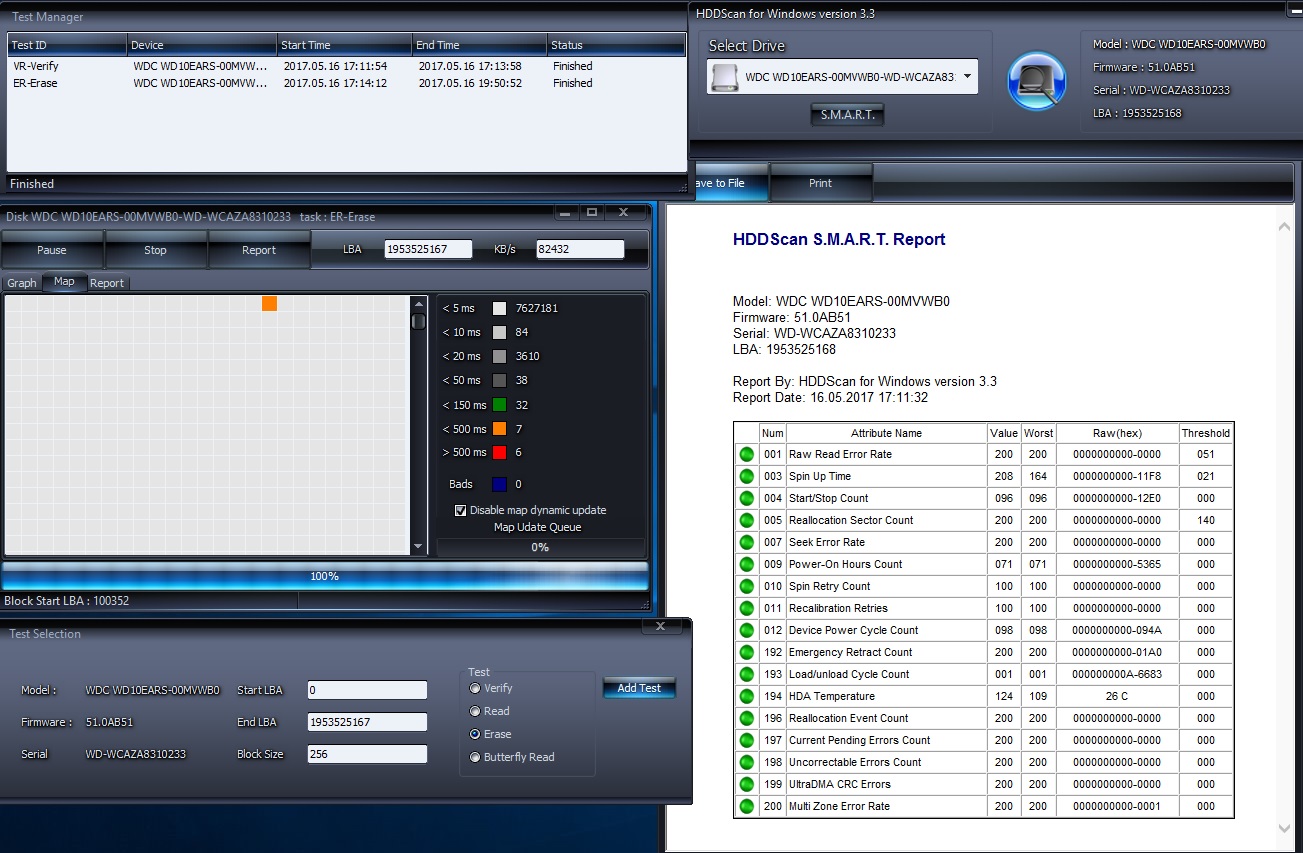The image size is (1303, 853).
Task: Switch to the Graph tab
Action: (22, 283)
